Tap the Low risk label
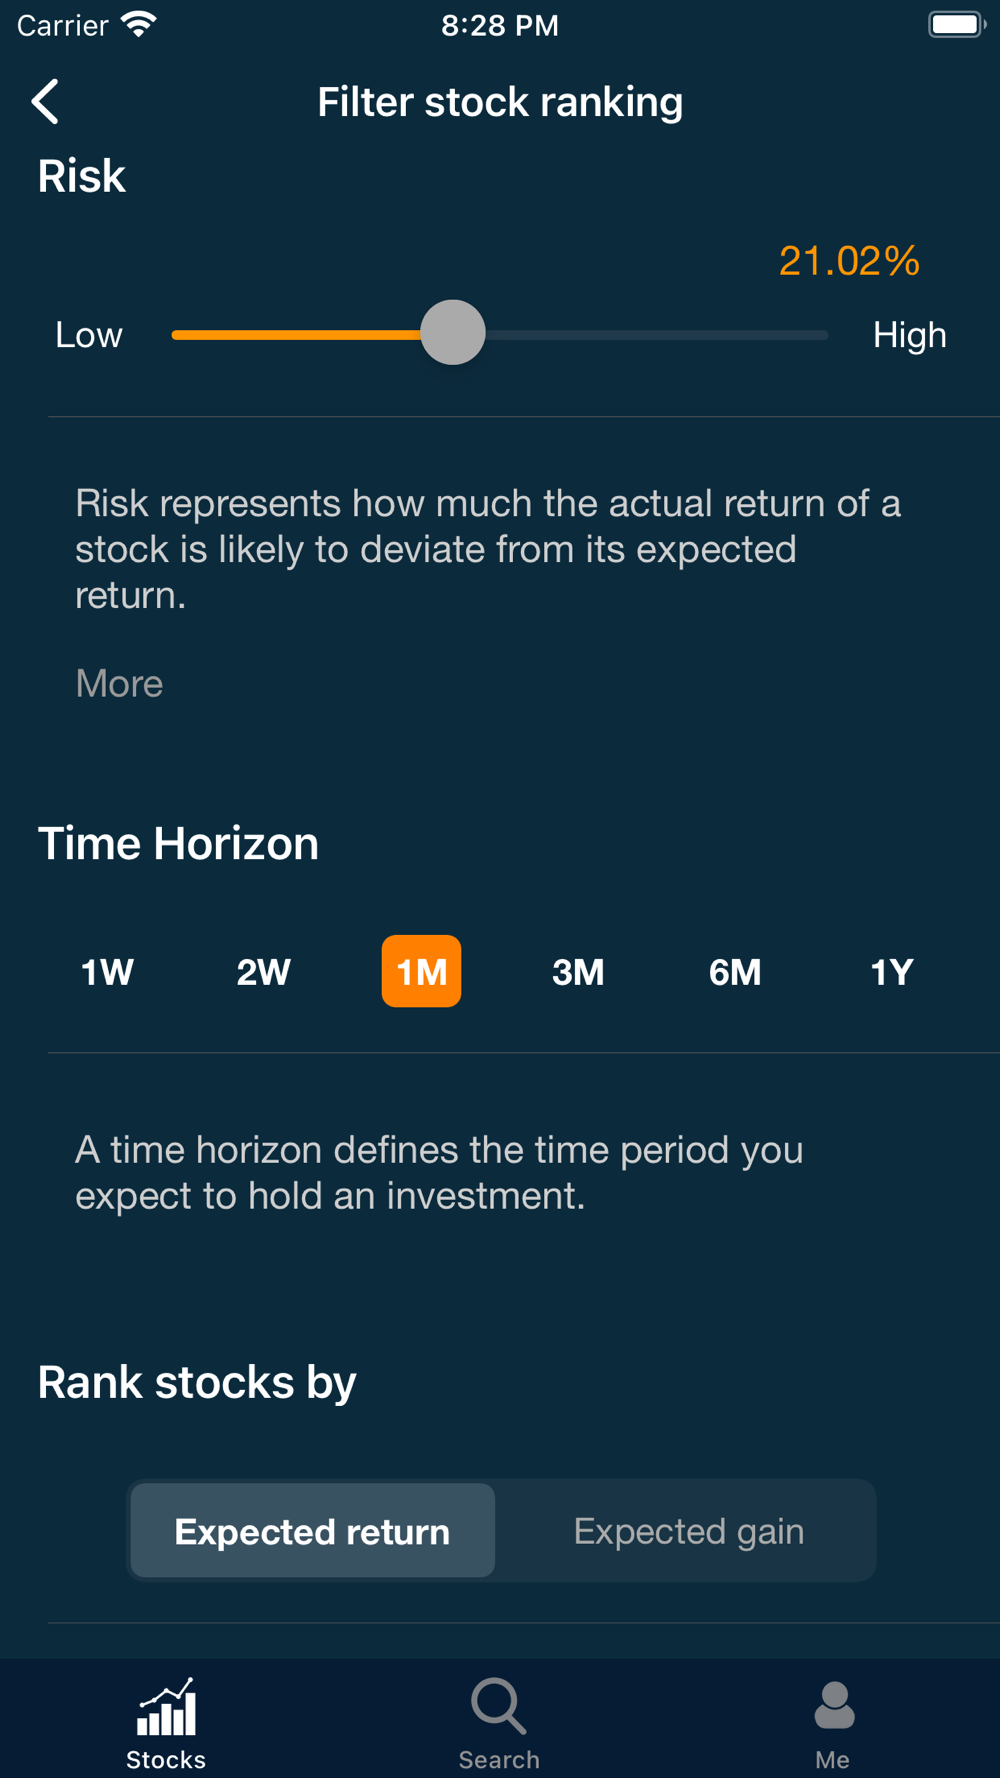Screen dimensions: 1000x1778 pyautogui.click(x=89, y=335)
